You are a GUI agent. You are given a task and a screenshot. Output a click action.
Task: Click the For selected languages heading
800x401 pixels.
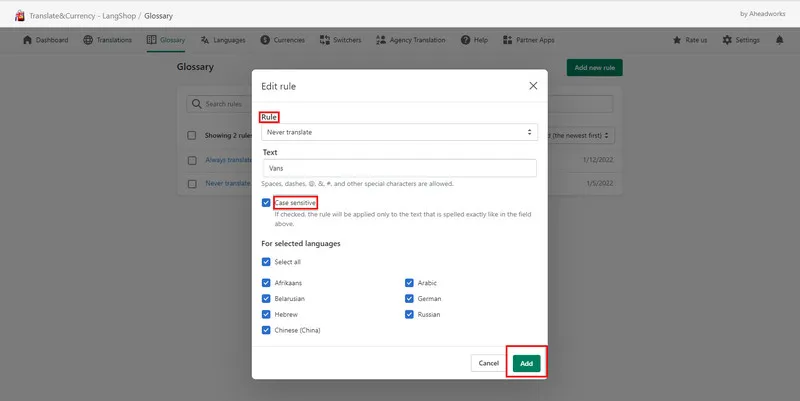(x=301, y=243)
